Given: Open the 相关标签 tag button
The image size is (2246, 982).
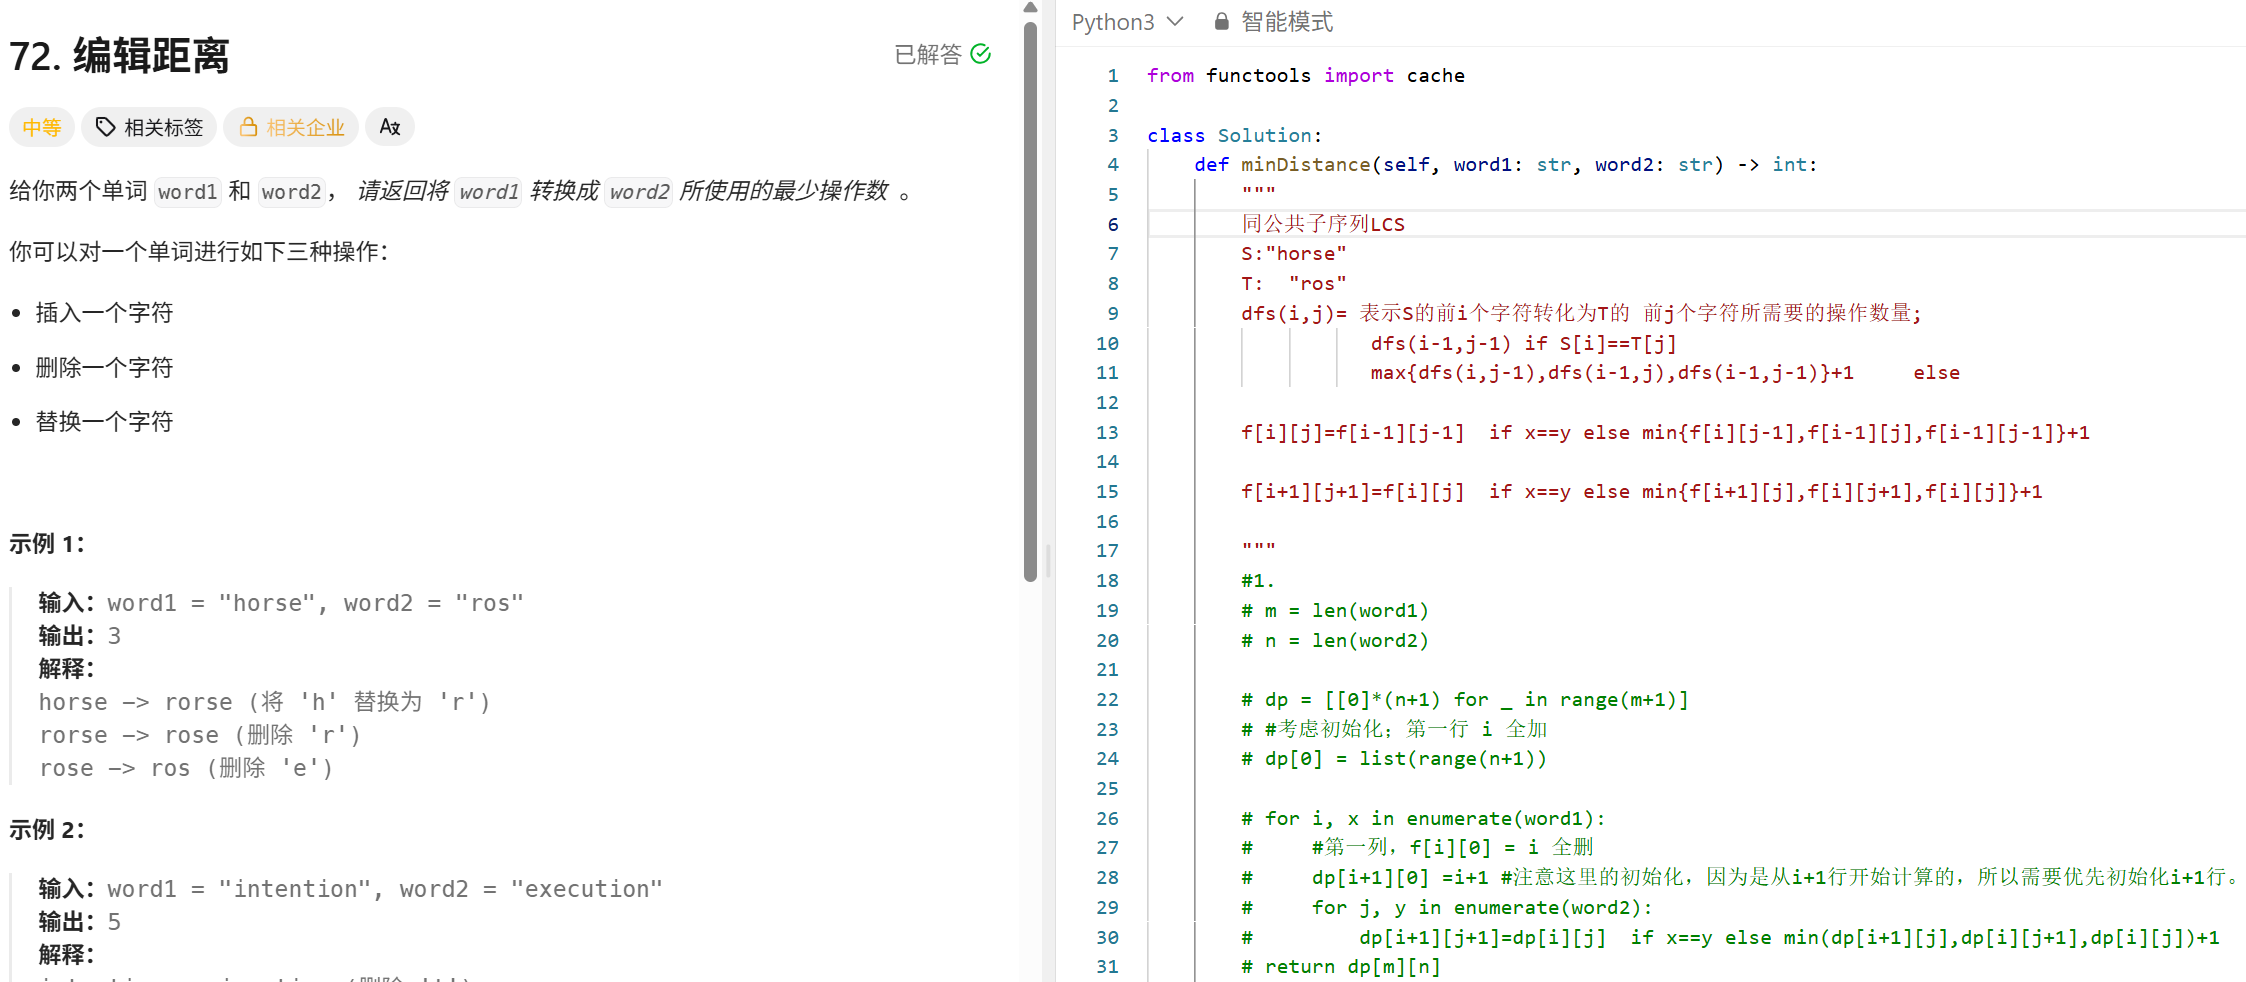Looking at the screenshot, I should 149,127.
